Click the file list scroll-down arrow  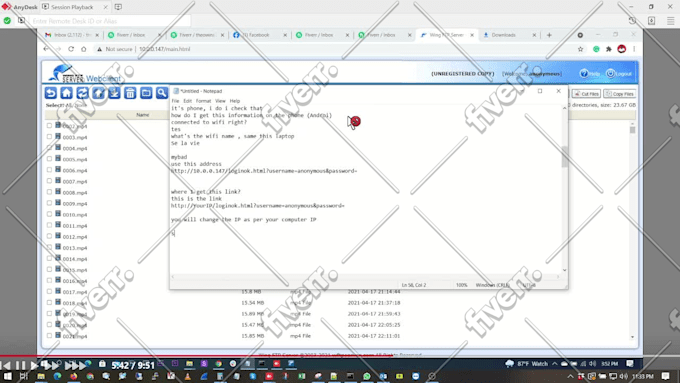[x=632, y=337]
